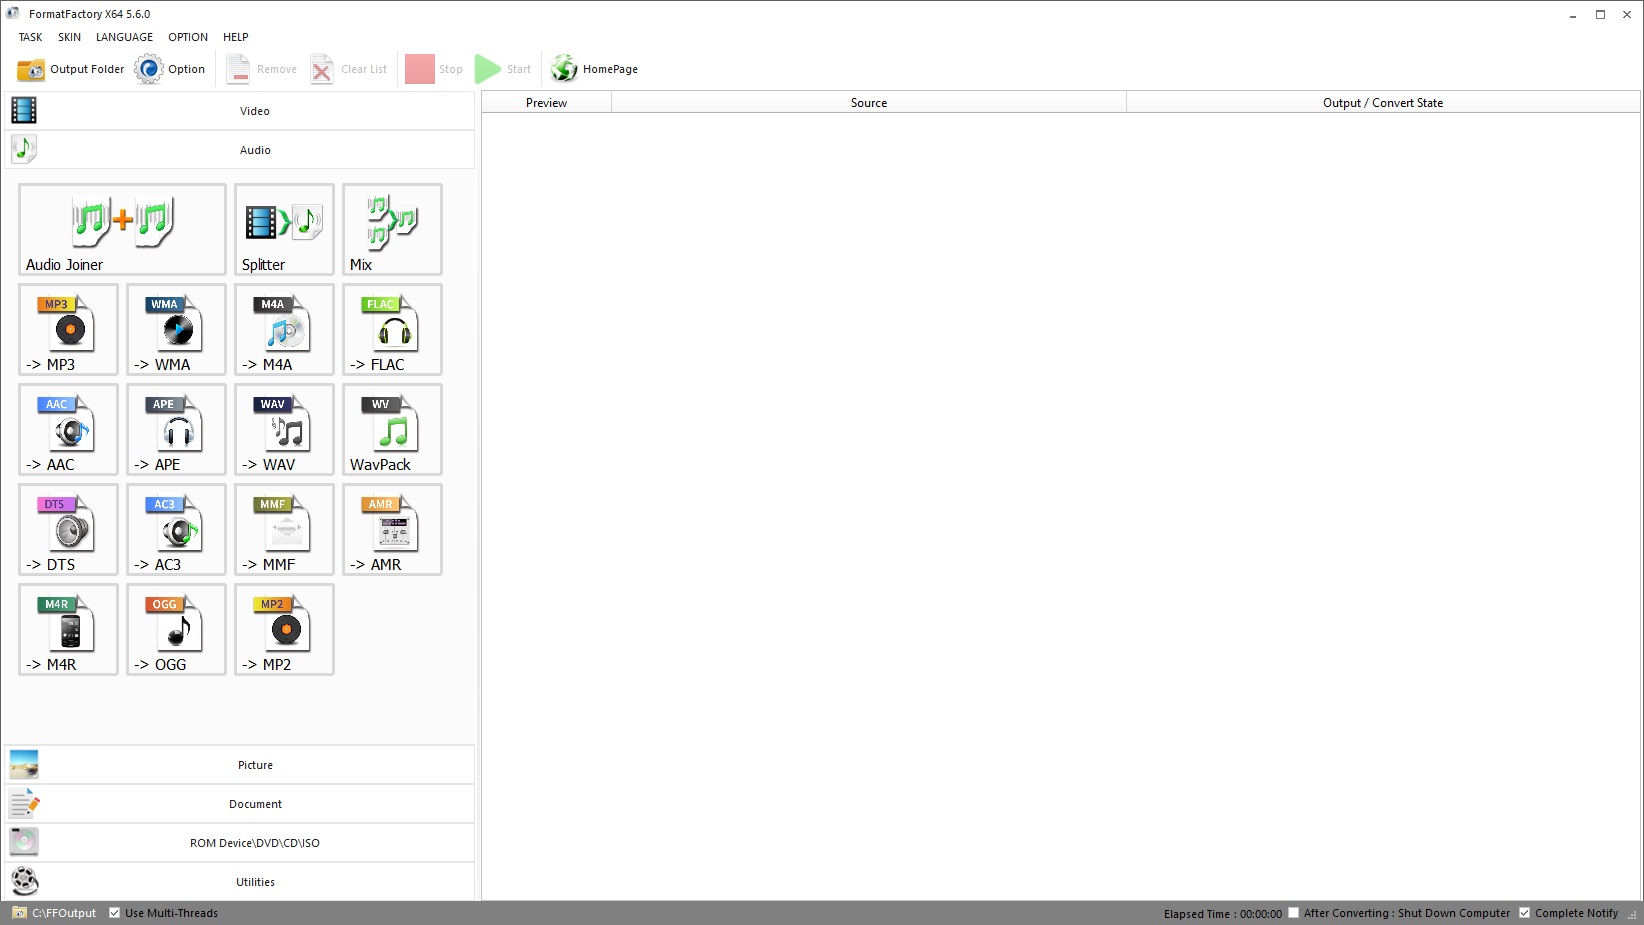1644x925 pixels.
Task: Click the Stop toolbar button
Action: [x=435, y=69]
